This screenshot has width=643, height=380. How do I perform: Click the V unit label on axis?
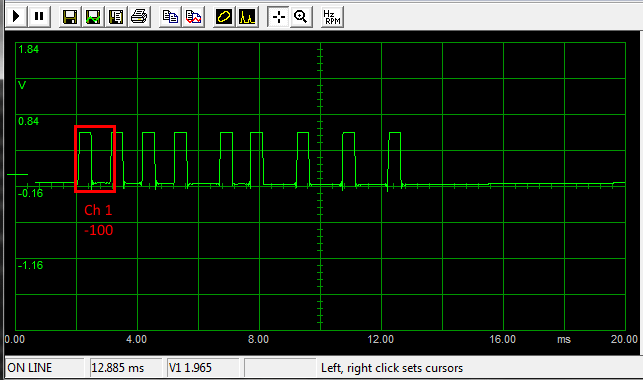point(22,85)
